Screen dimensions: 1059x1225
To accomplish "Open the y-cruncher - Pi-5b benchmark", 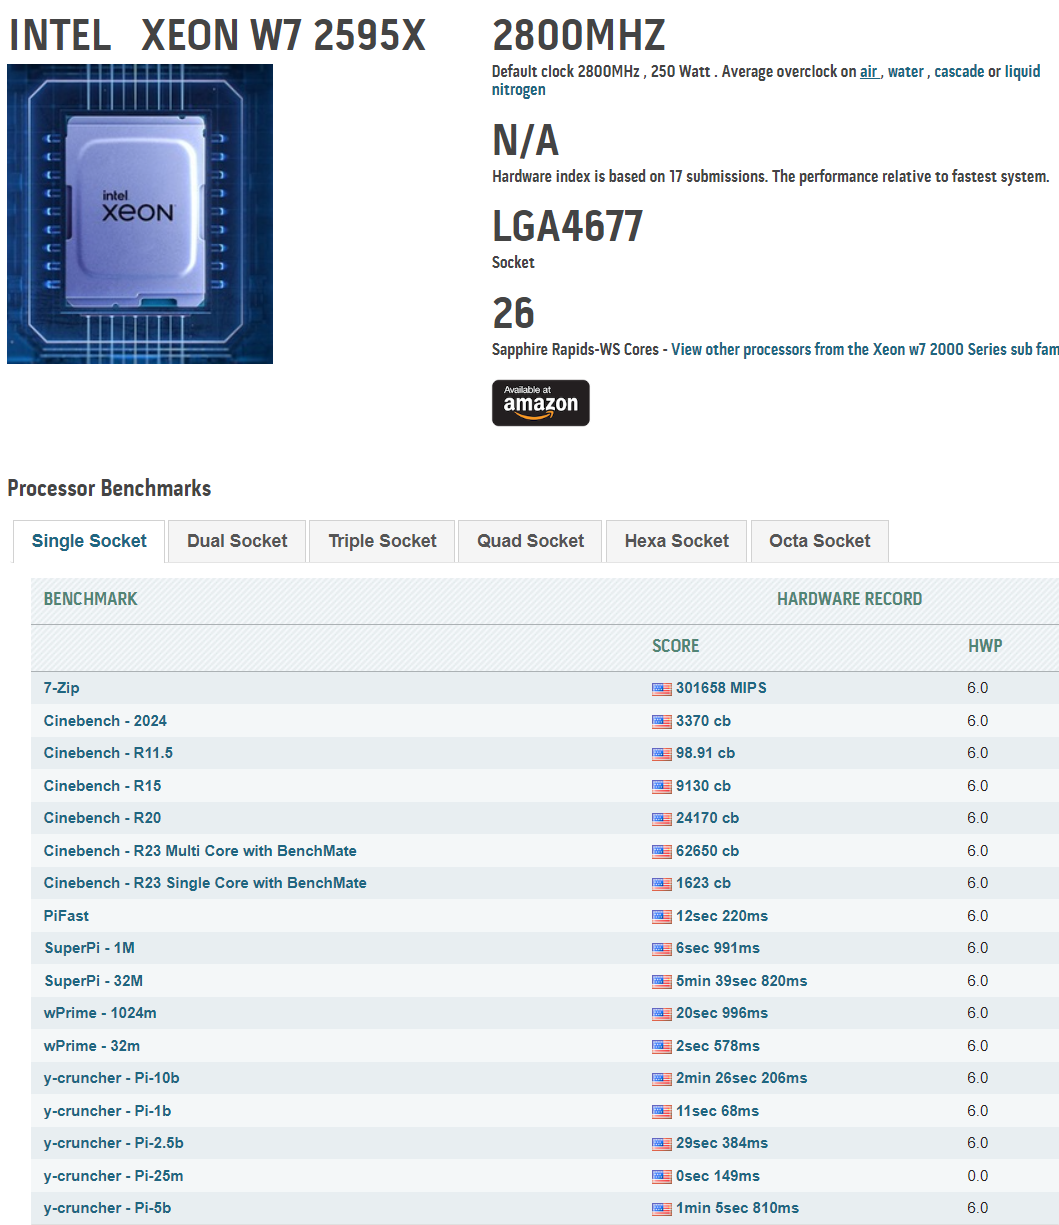I will coord(108,1208).
